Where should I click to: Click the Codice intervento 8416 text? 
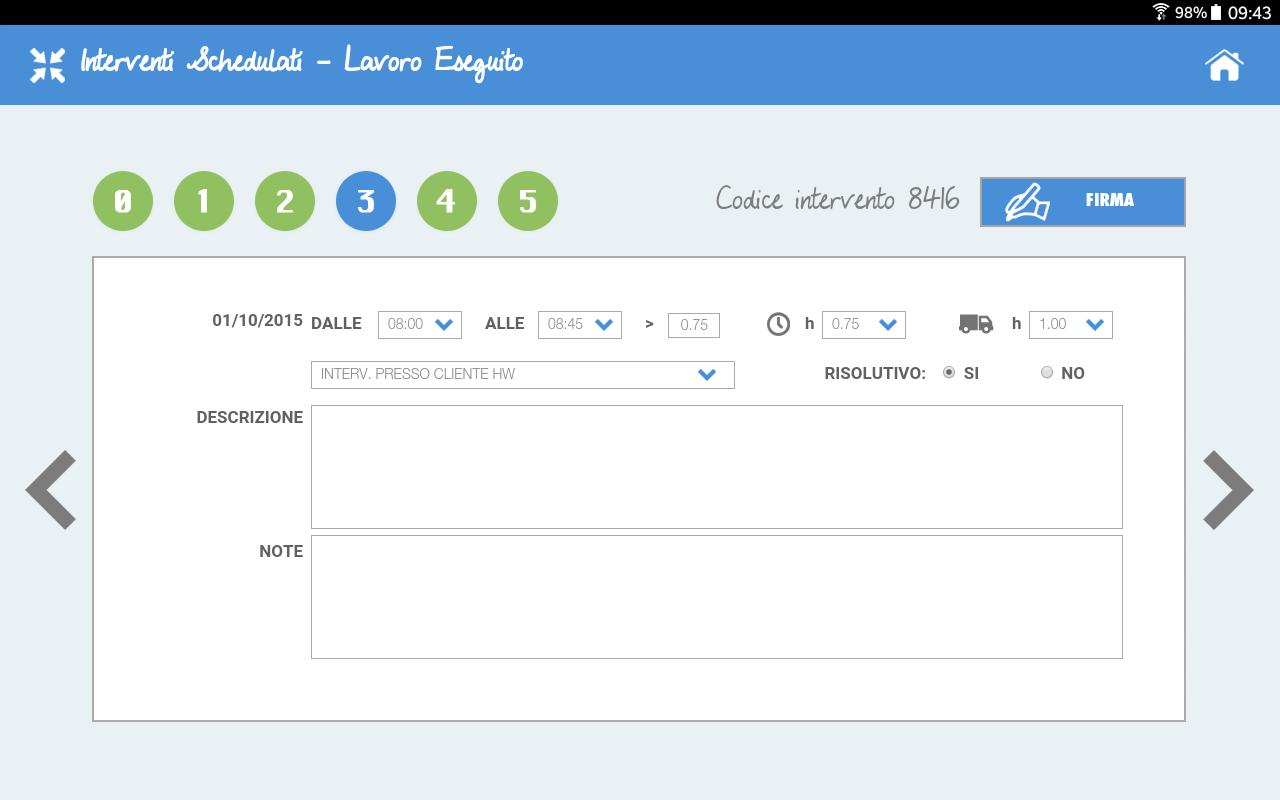(838, 199)
